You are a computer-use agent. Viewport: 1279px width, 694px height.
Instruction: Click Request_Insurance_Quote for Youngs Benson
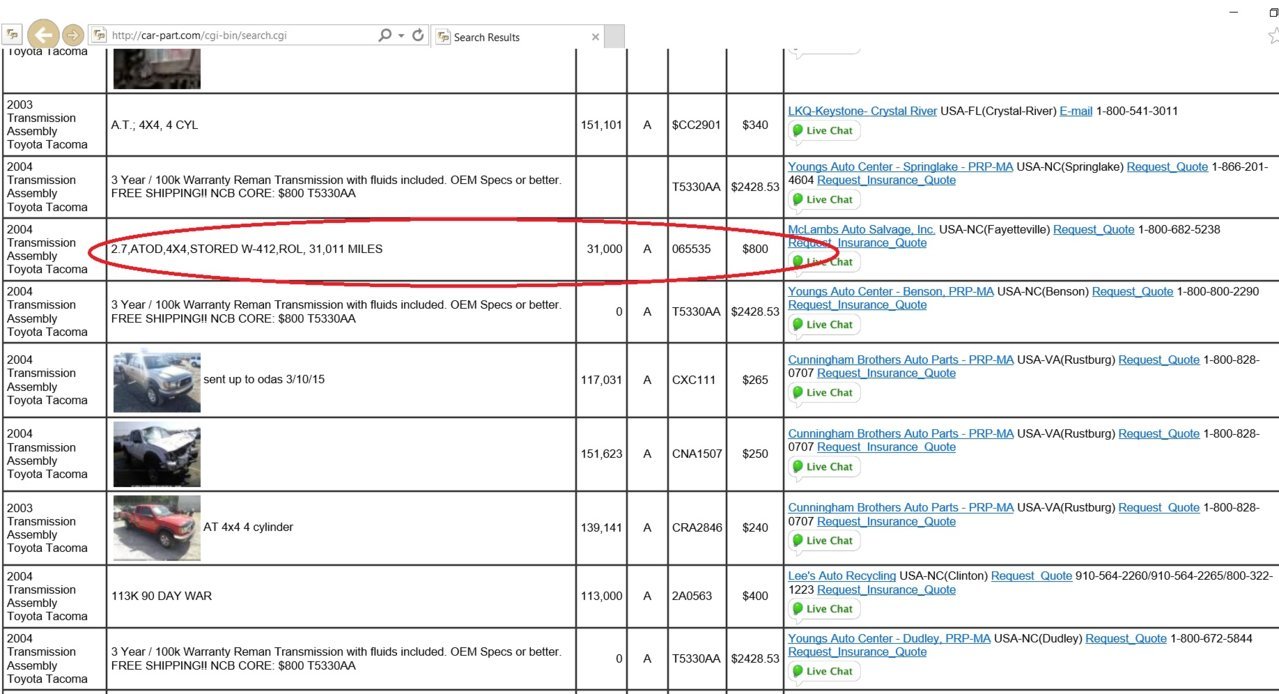click(857, 305)
